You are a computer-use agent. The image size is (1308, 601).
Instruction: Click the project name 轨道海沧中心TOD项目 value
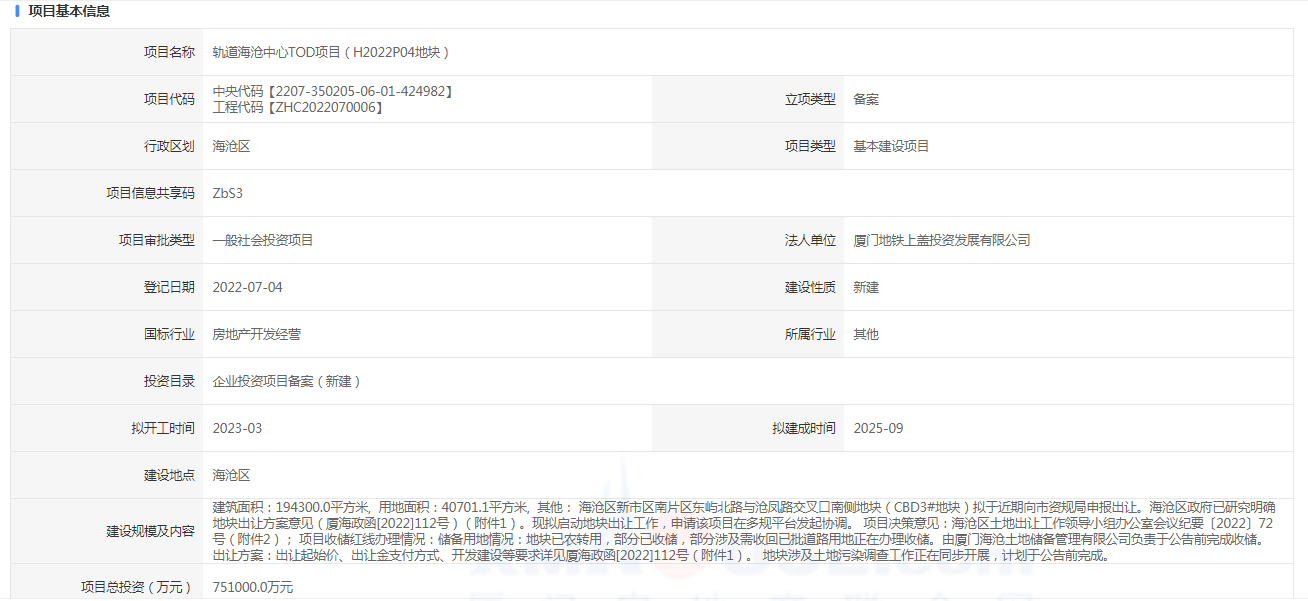331,52
